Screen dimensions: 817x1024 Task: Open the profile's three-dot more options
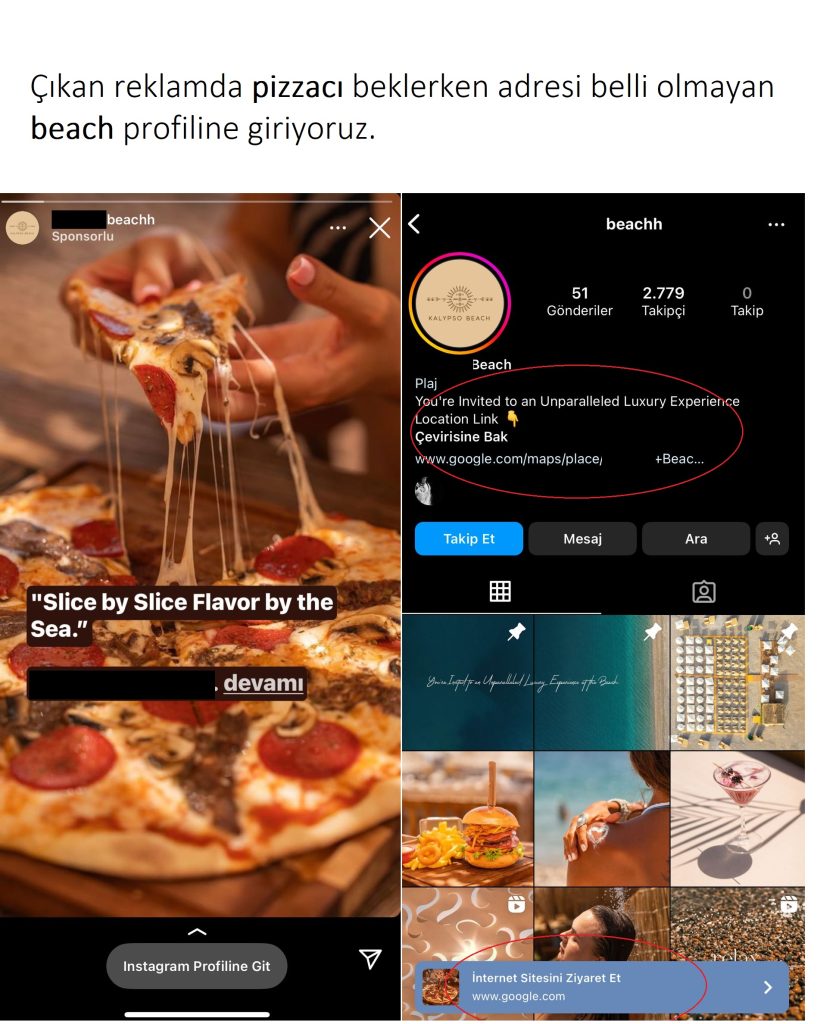776,225
